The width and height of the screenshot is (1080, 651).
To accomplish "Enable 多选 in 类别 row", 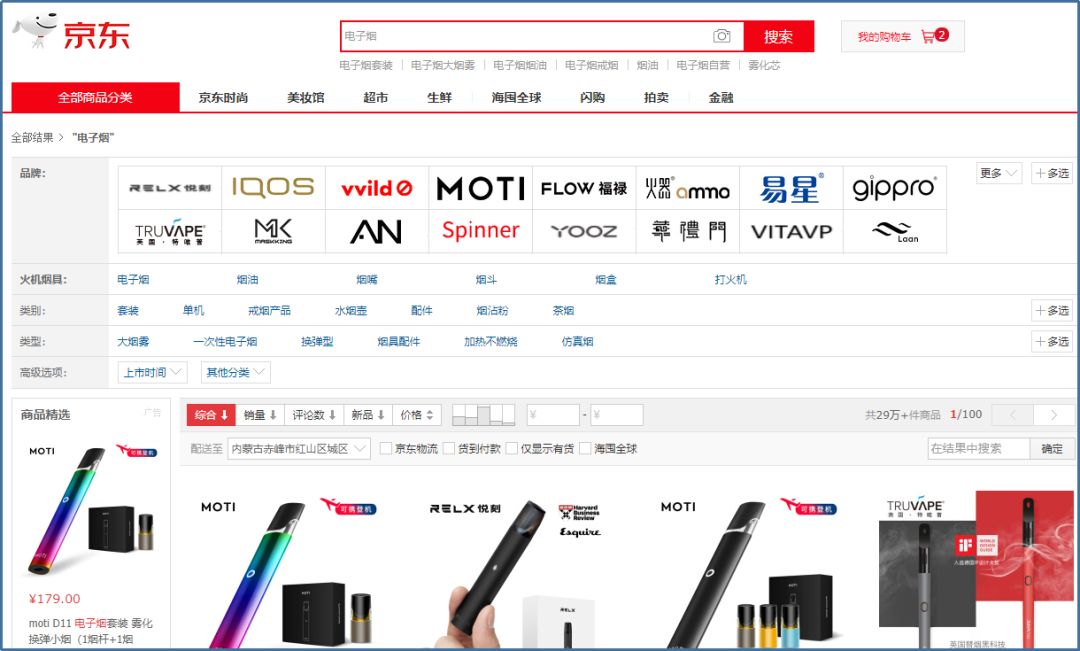I will [x=1052, y=311].
